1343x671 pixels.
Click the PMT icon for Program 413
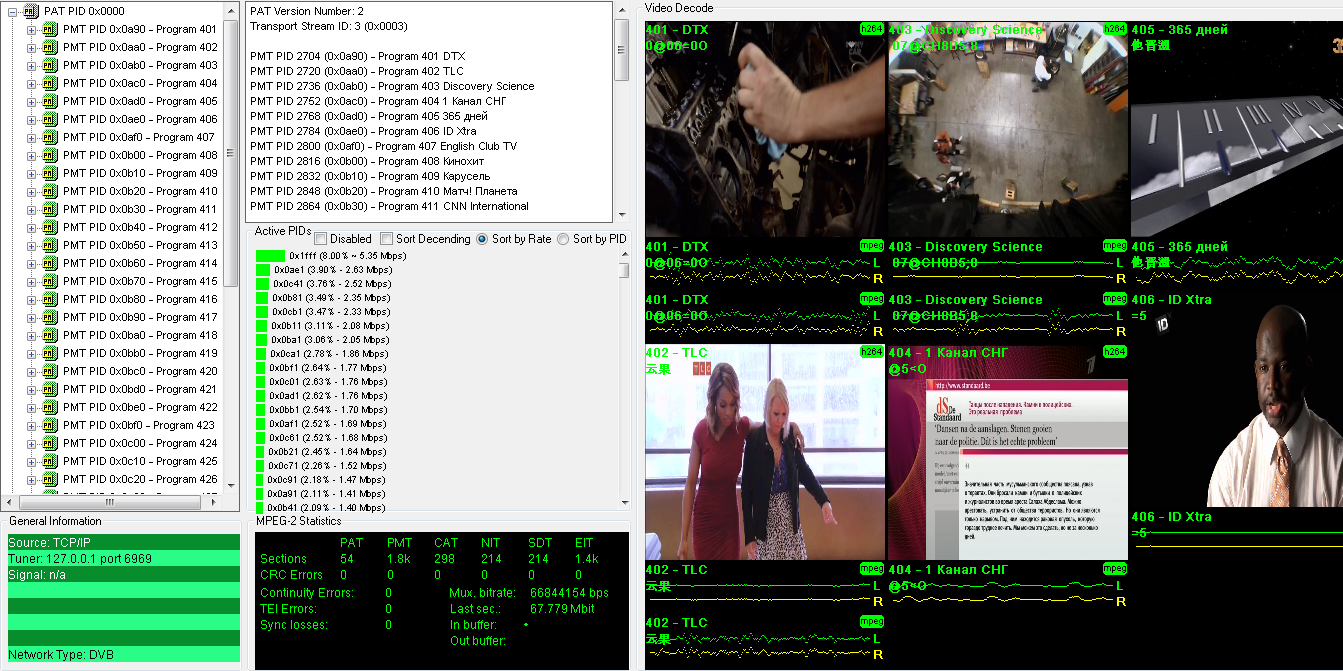(50, 245)
